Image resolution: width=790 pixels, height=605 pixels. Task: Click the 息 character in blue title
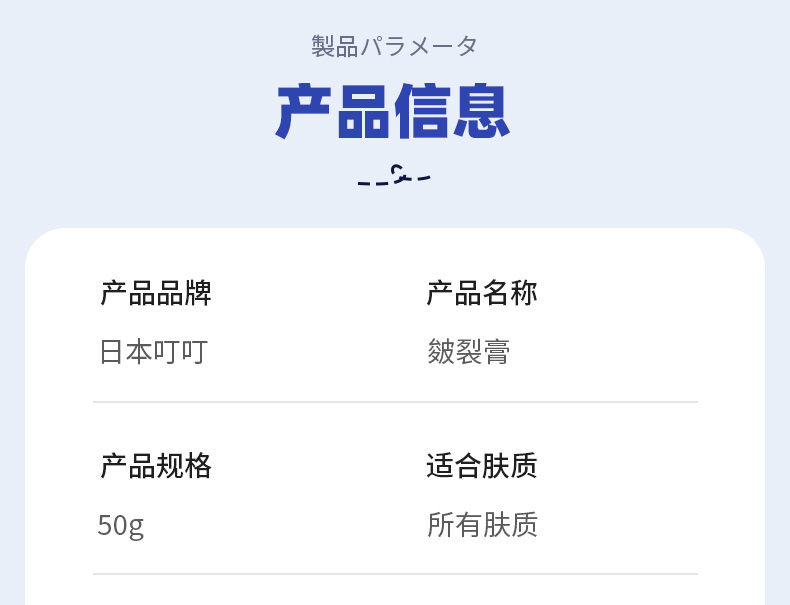482,111
